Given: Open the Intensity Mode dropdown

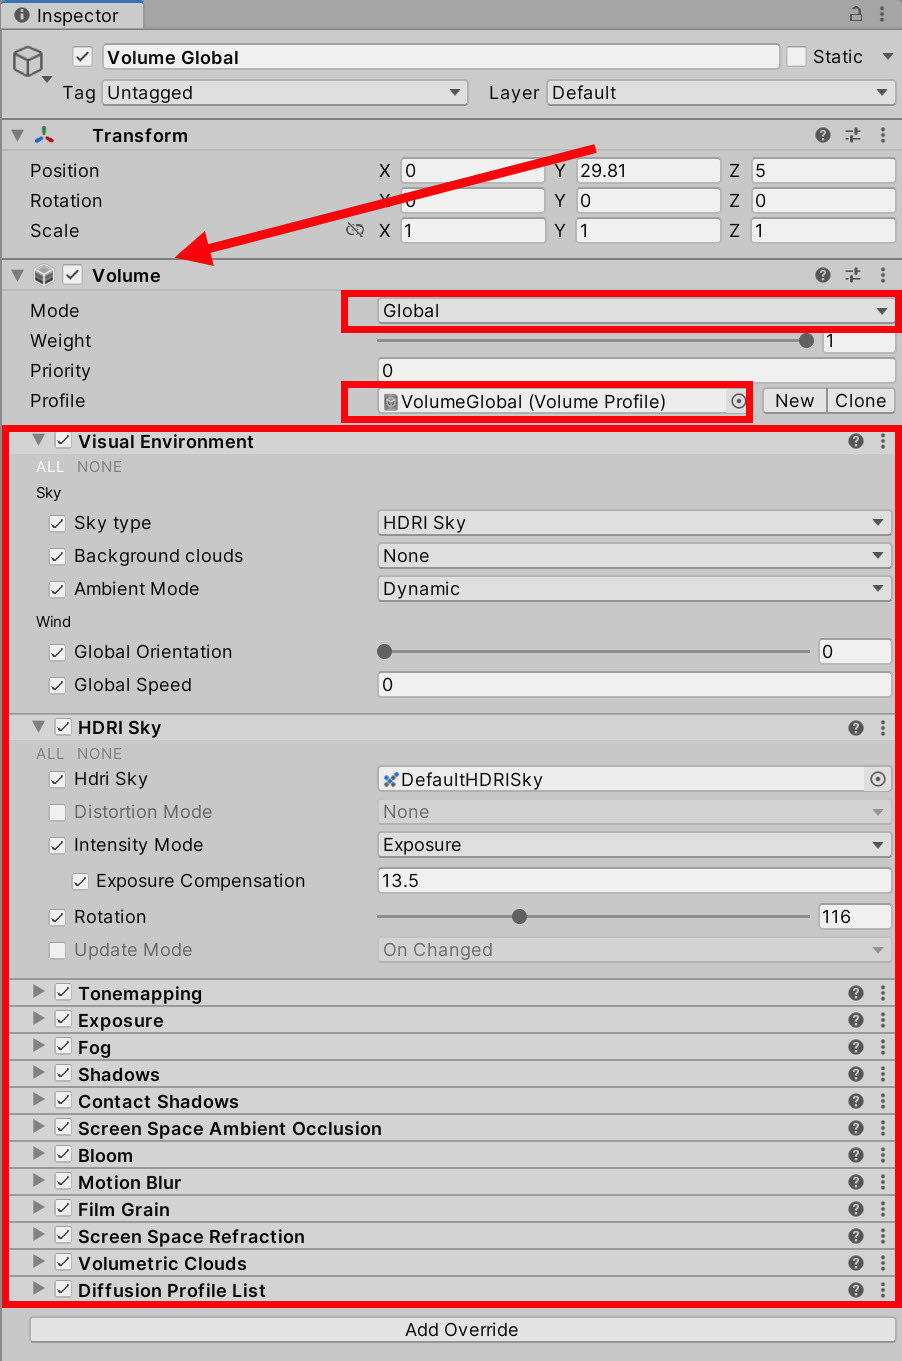Looking at the screenshot, I should coord(634,845).
